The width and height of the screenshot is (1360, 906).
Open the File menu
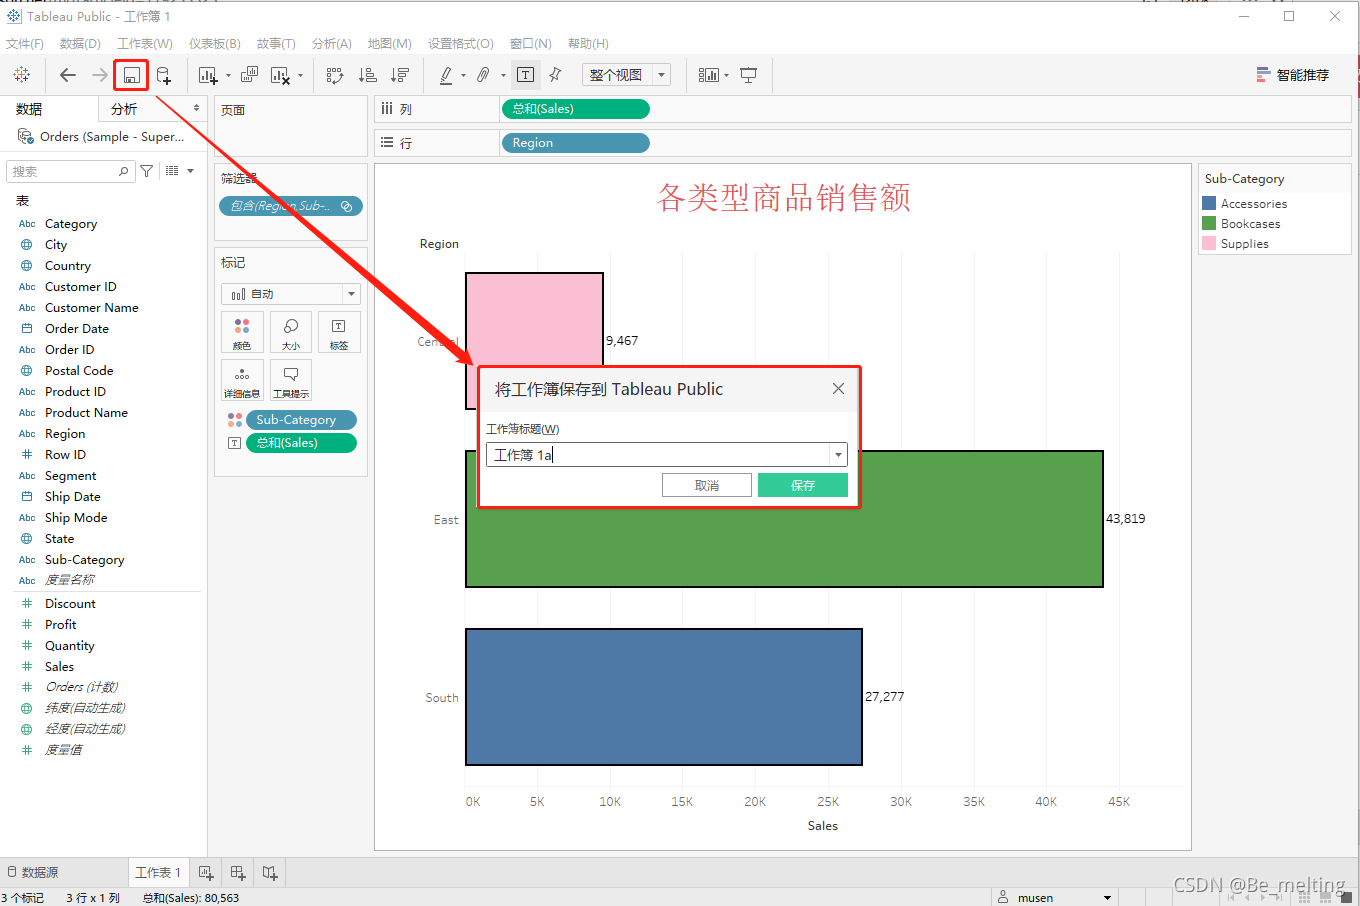pos(25,44)
